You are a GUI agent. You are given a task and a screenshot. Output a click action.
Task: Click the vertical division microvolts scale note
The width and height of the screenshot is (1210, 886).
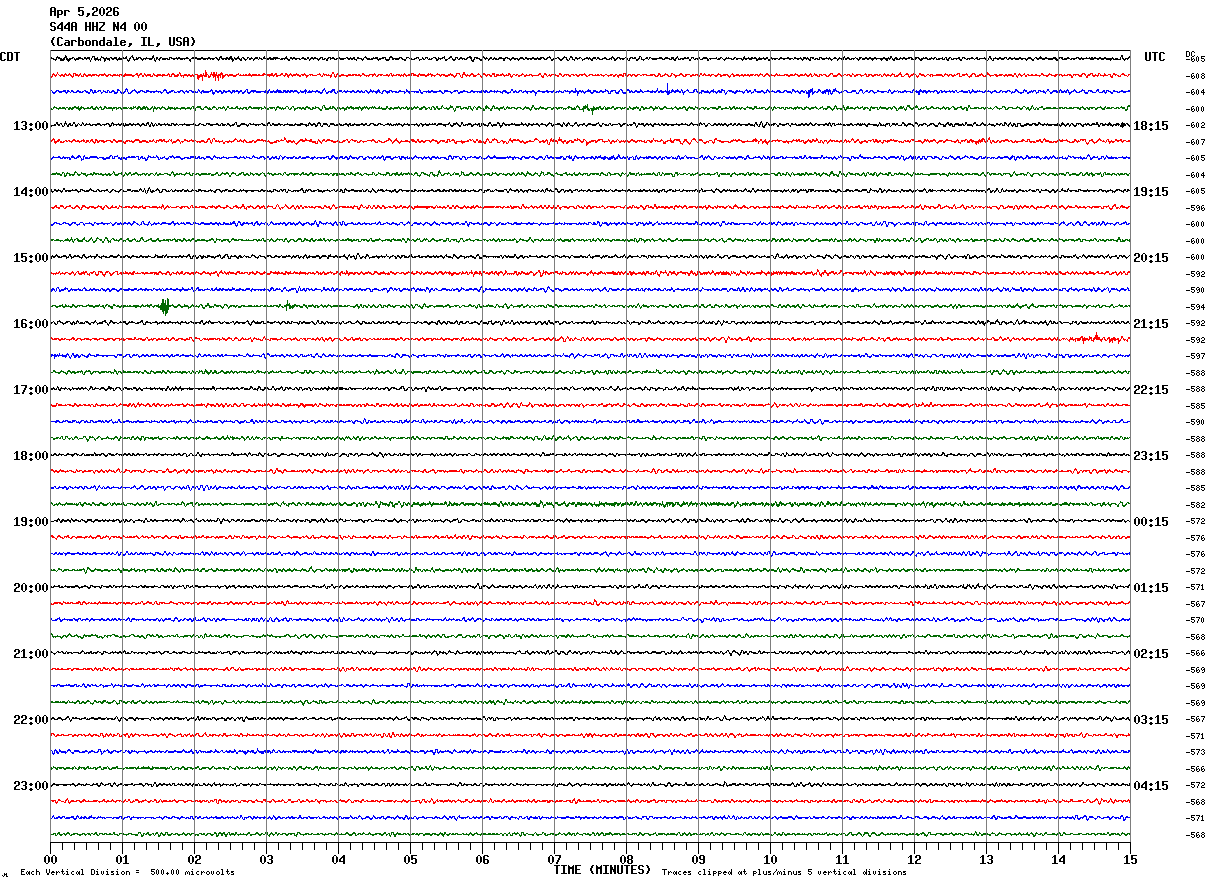(x=128, y=873)
